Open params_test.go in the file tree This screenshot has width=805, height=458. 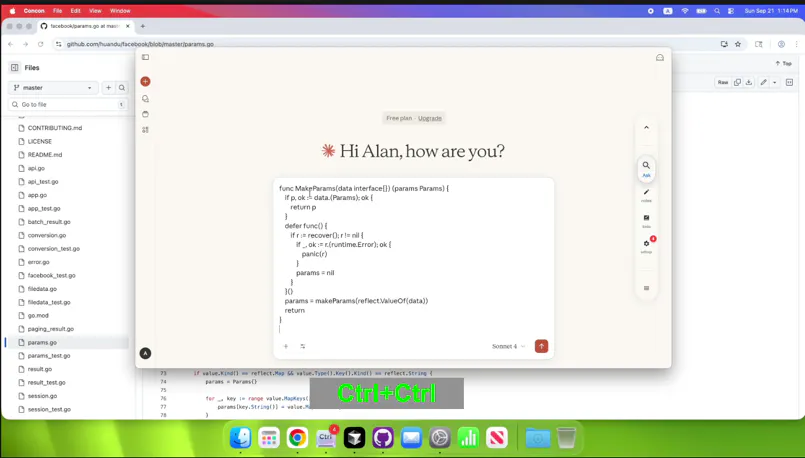[49, 355]
